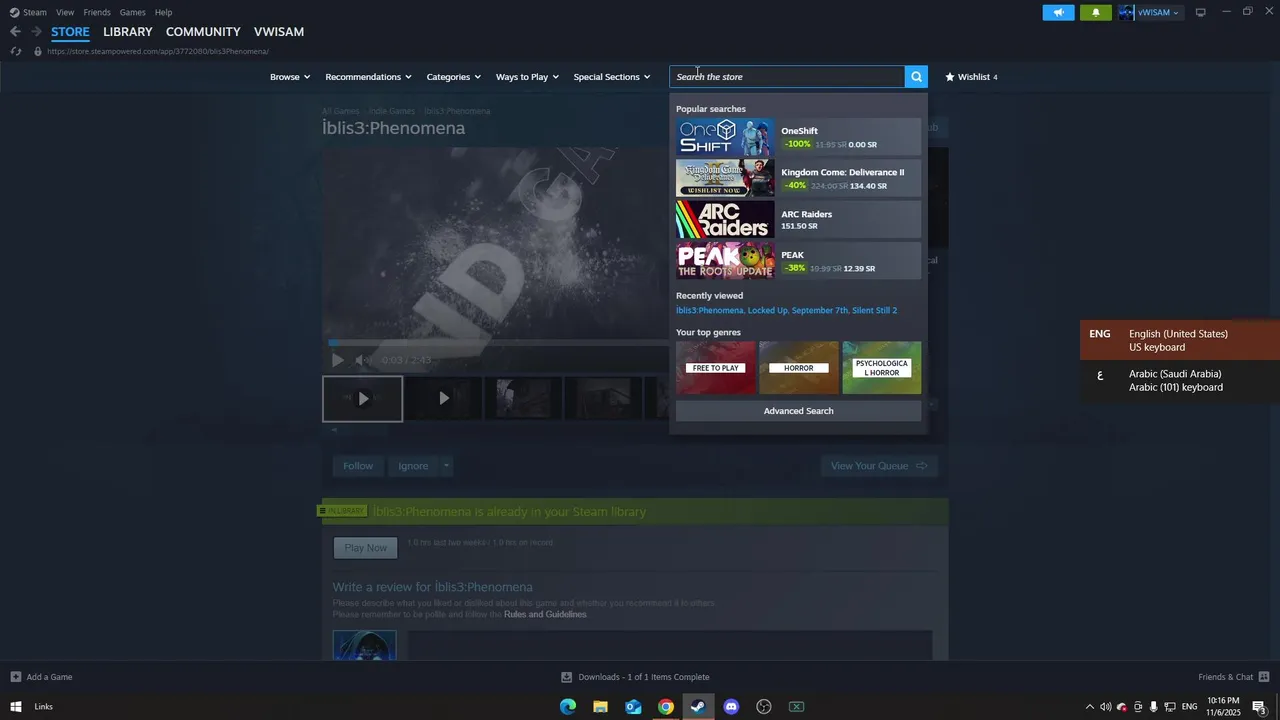
Task: Open File Explorer from the taskbar
Action: (600, 707)
